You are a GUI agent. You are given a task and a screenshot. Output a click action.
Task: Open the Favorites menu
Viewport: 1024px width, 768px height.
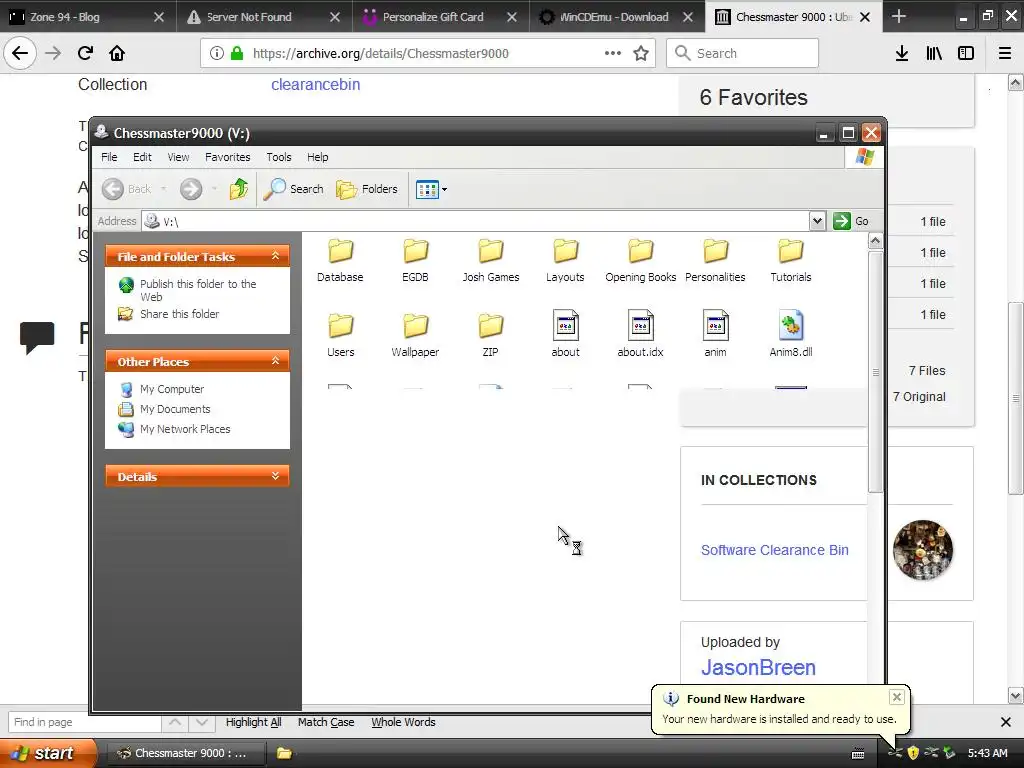227,157
